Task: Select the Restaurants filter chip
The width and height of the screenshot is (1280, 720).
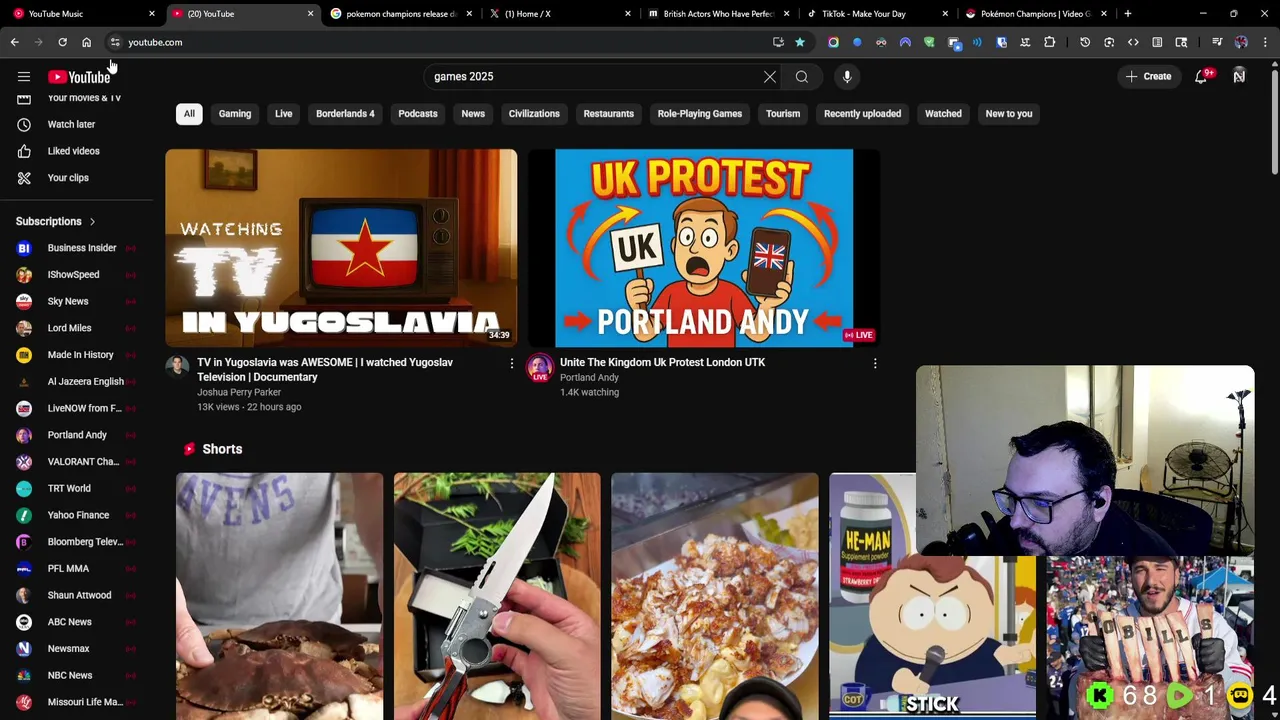Action: pos(609,114)
